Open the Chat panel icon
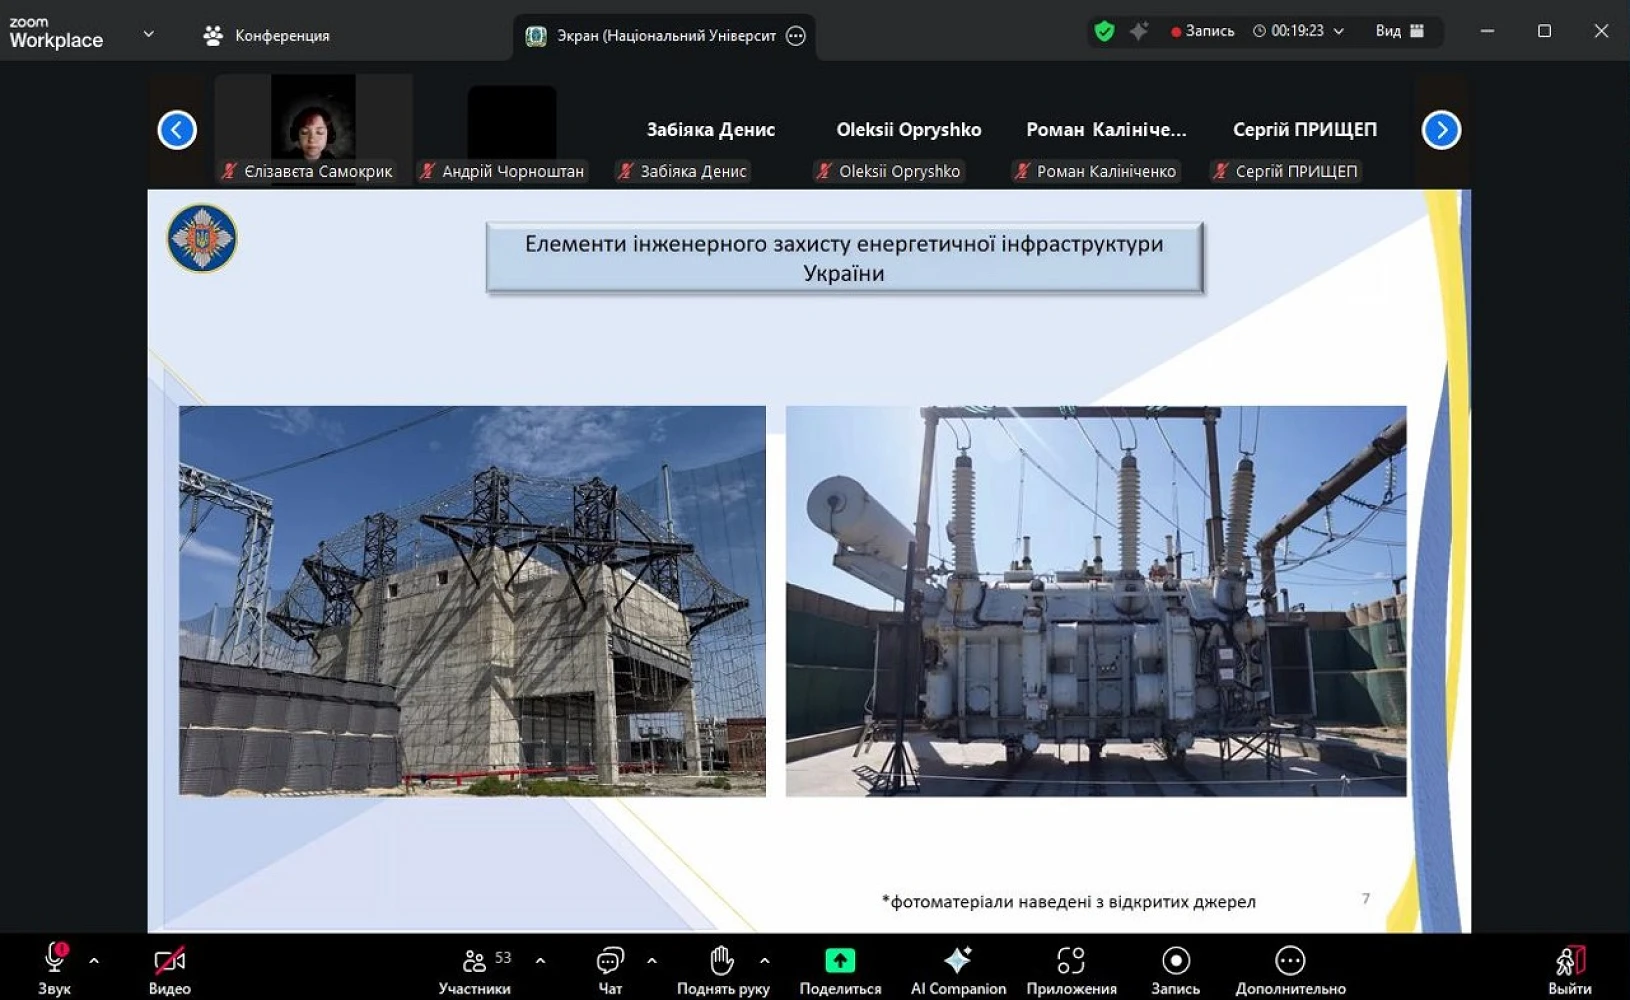 click(x=609, y=962)
